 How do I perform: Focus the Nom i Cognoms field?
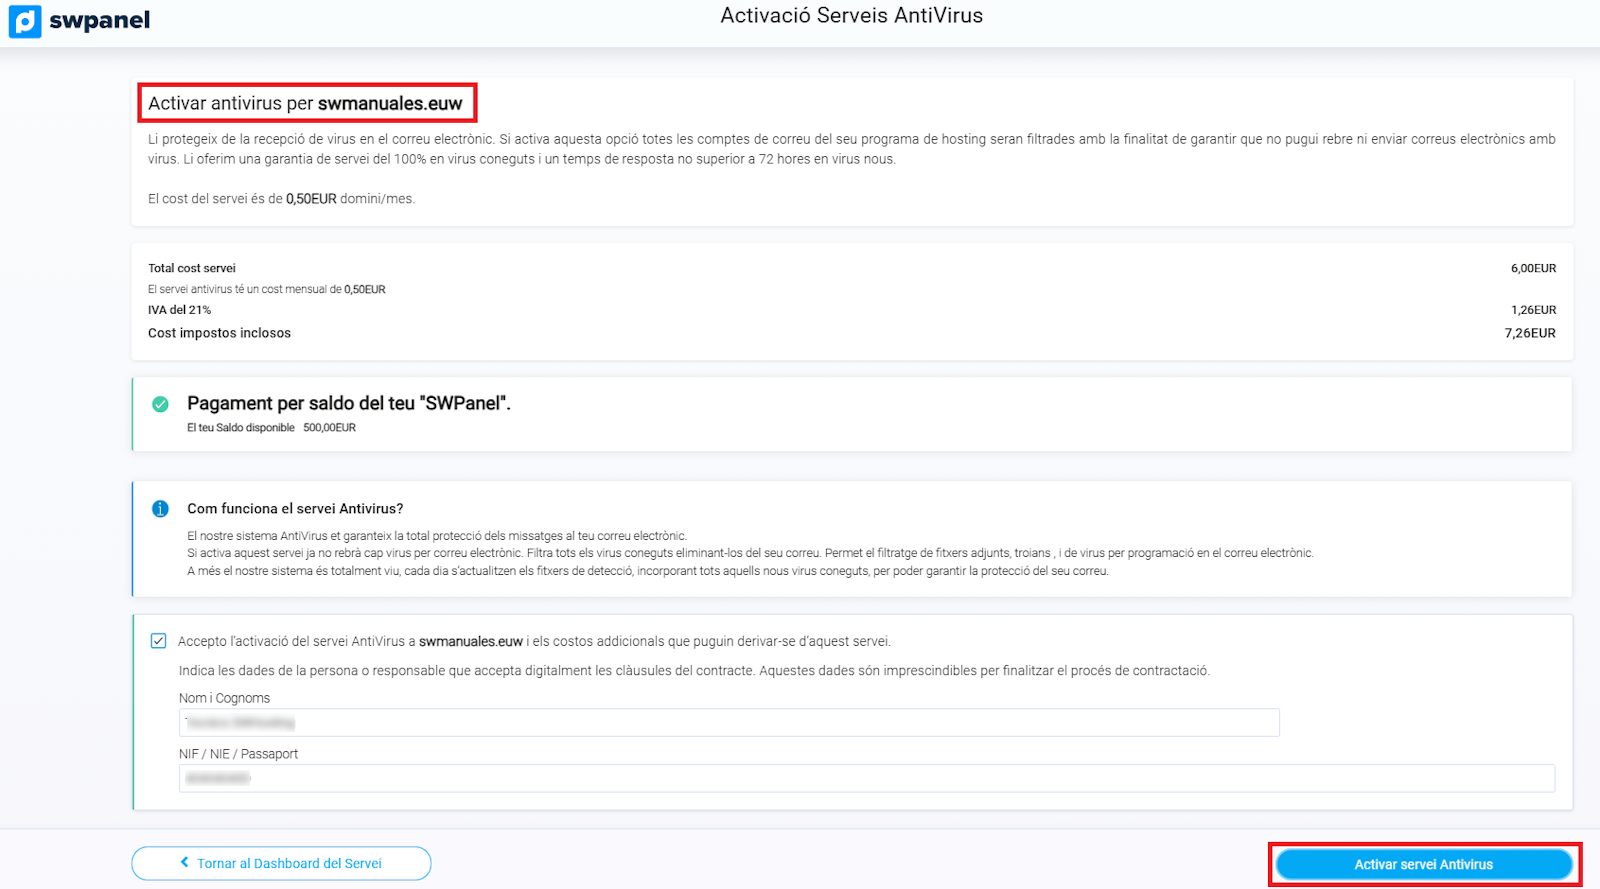click(x=728, y=722)
